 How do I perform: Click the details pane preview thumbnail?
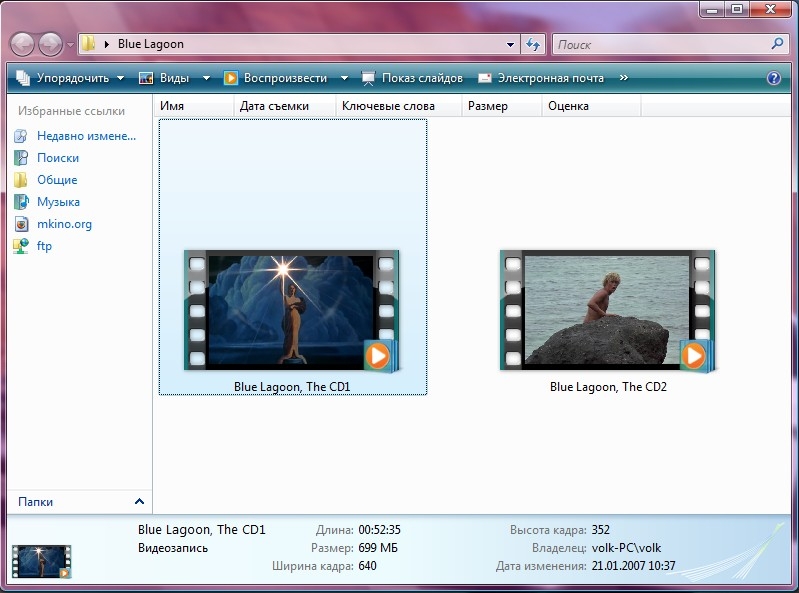41,561
